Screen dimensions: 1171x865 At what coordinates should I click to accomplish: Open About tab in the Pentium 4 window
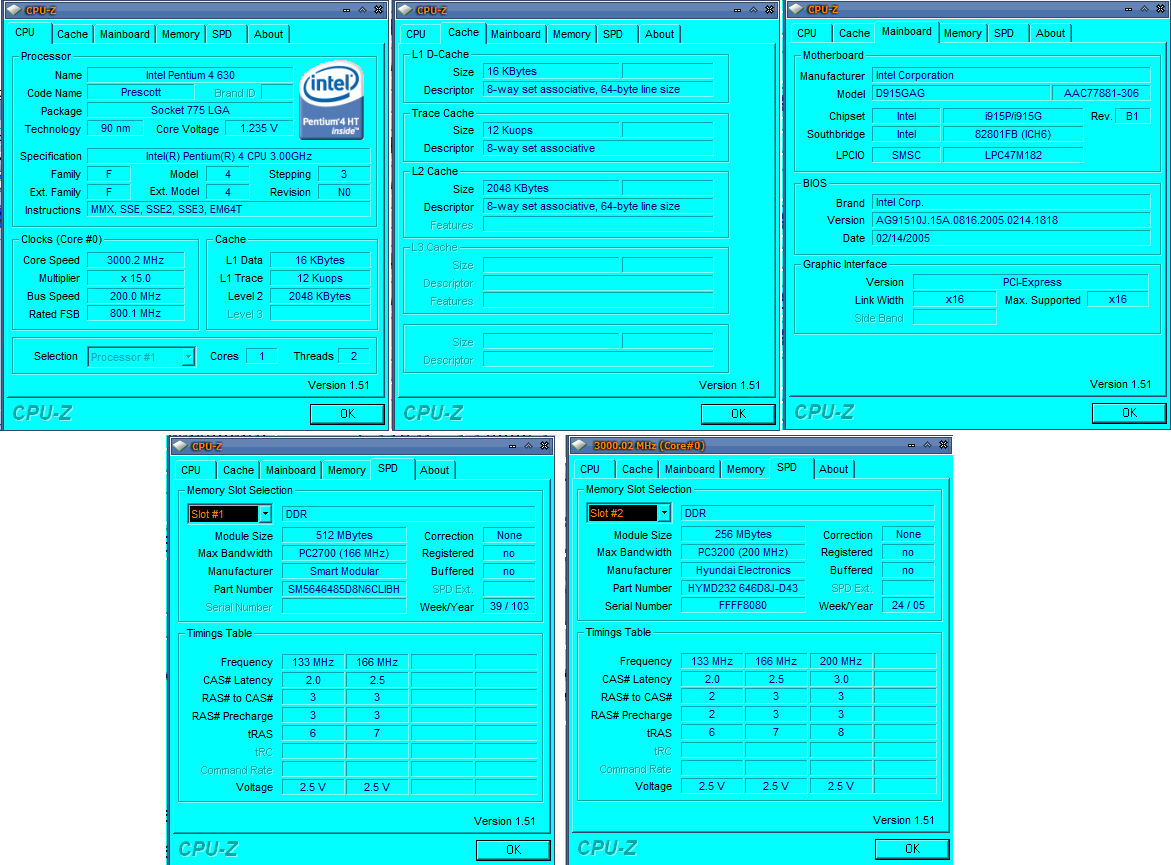click(268, 34)
